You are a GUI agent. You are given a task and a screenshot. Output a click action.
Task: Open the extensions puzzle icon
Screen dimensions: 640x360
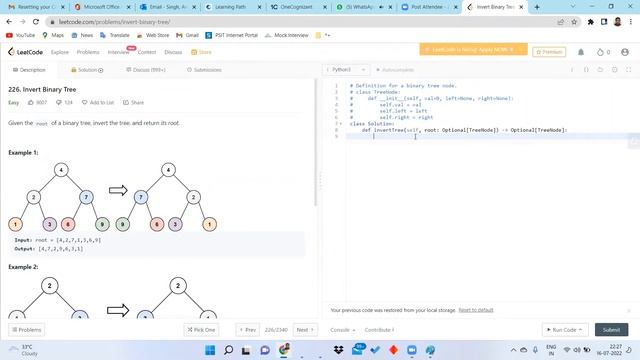tap(590, 22)
